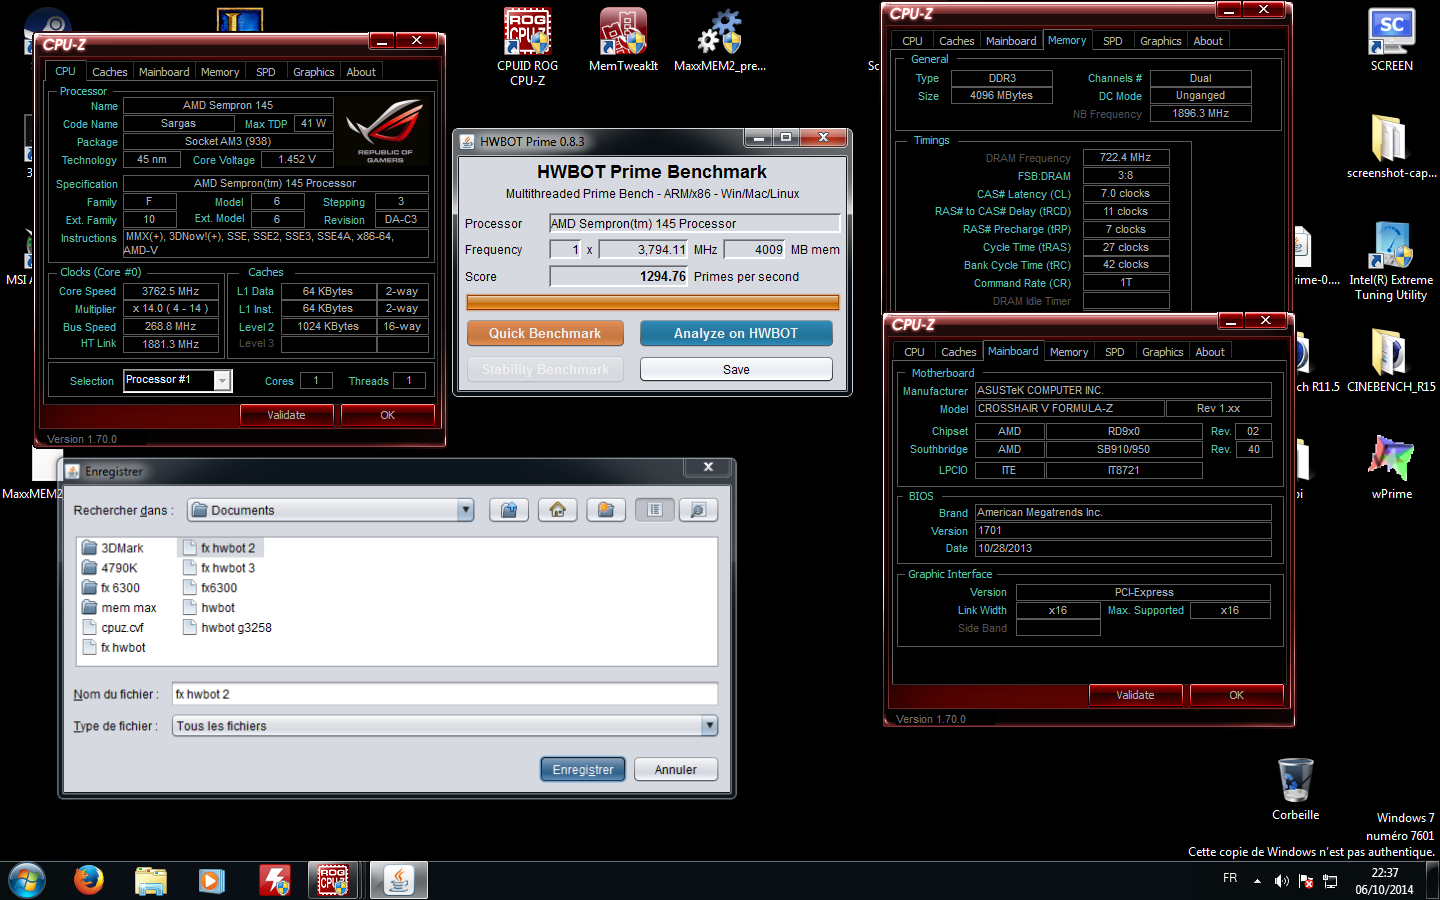Image resolution: width=1440 pixels, height=900 pixels.
Task: Open Caches tab in left CPU-Z window
Action: [x=109, y=72]
